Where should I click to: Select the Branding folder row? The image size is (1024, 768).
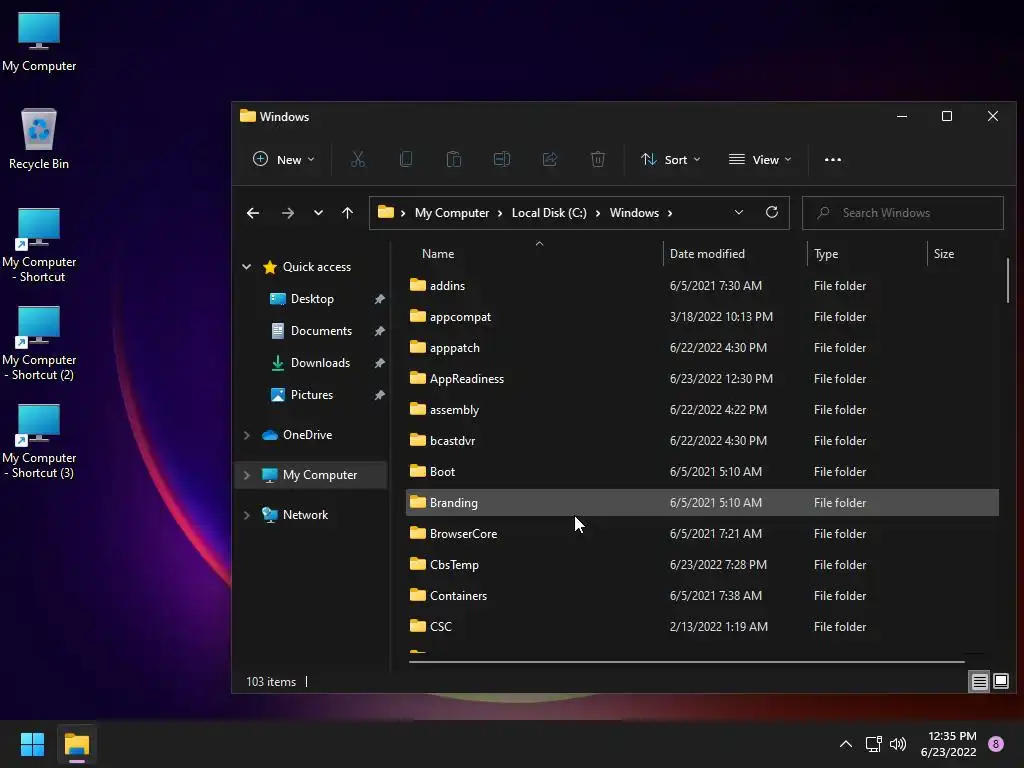[x=702, y=503]
